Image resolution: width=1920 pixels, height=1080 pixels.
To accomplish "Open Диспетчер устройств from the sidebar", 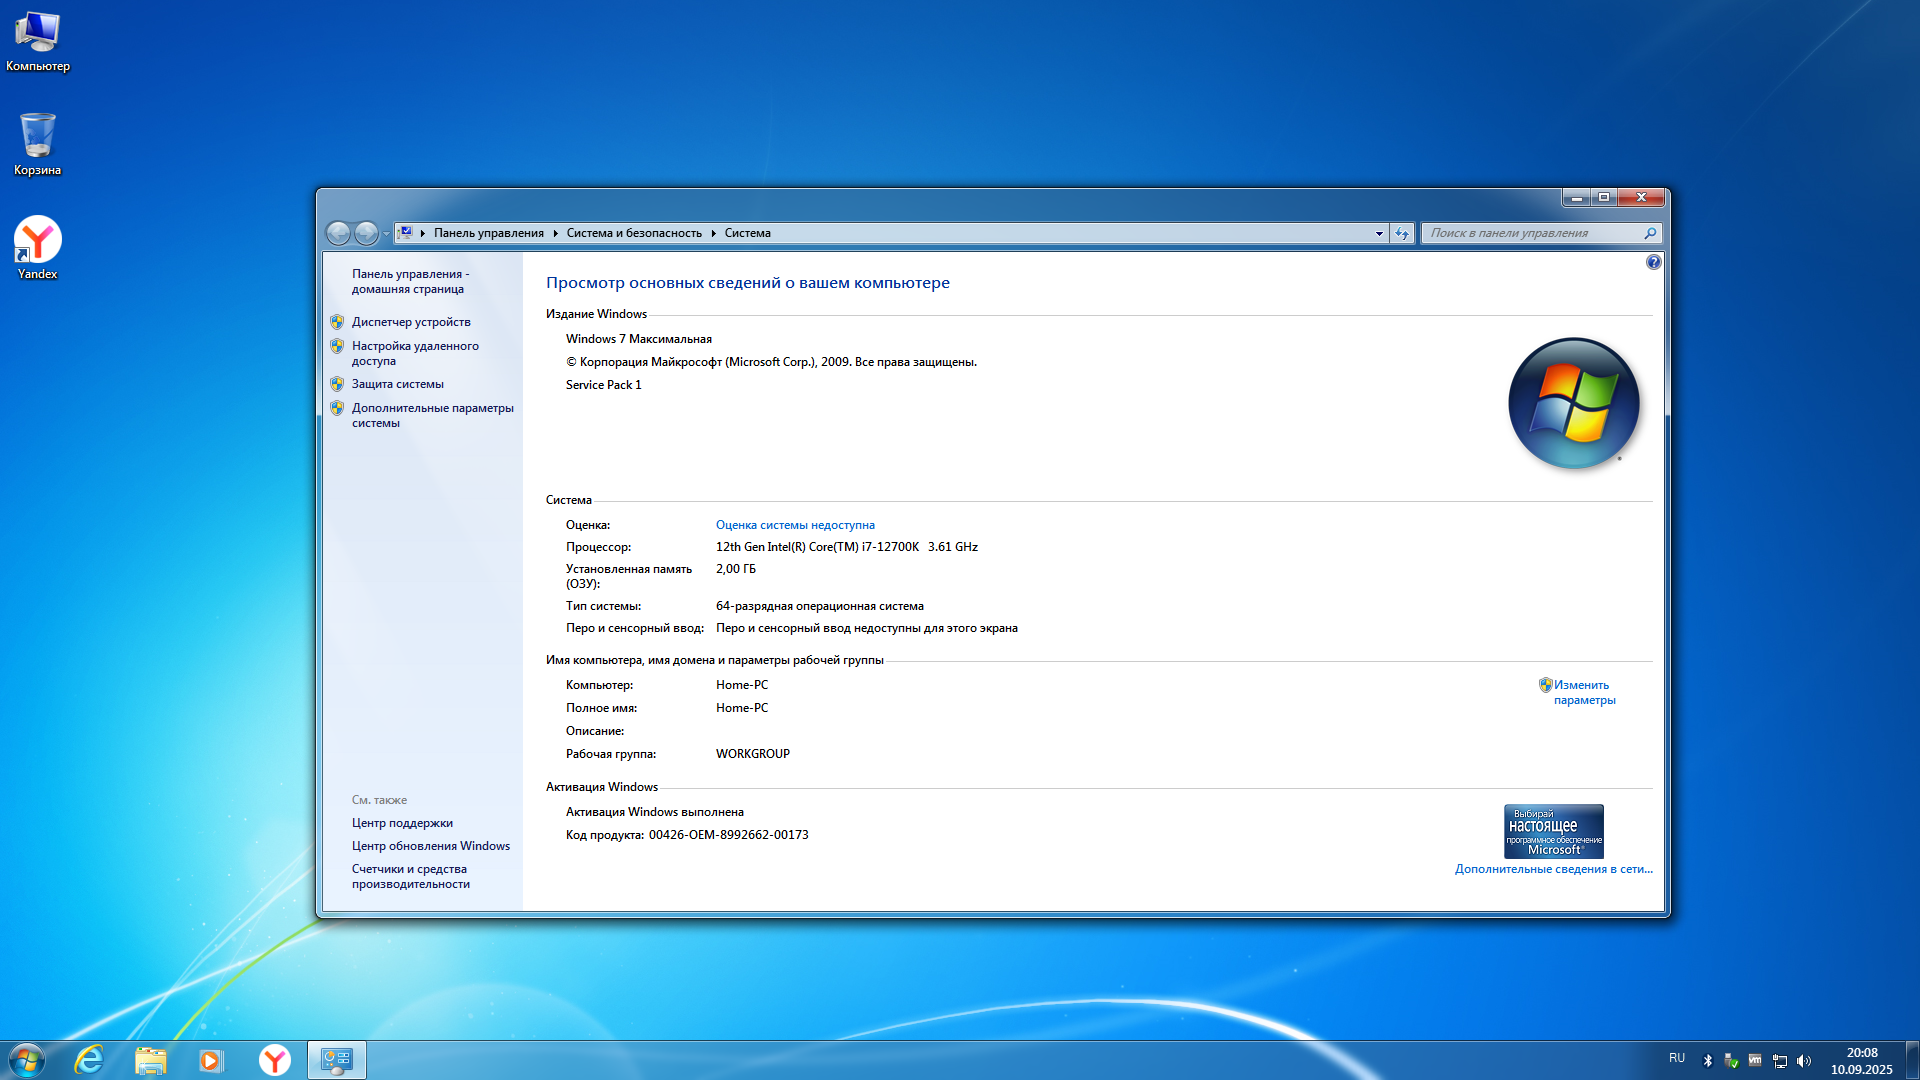I will coord(410,321).
